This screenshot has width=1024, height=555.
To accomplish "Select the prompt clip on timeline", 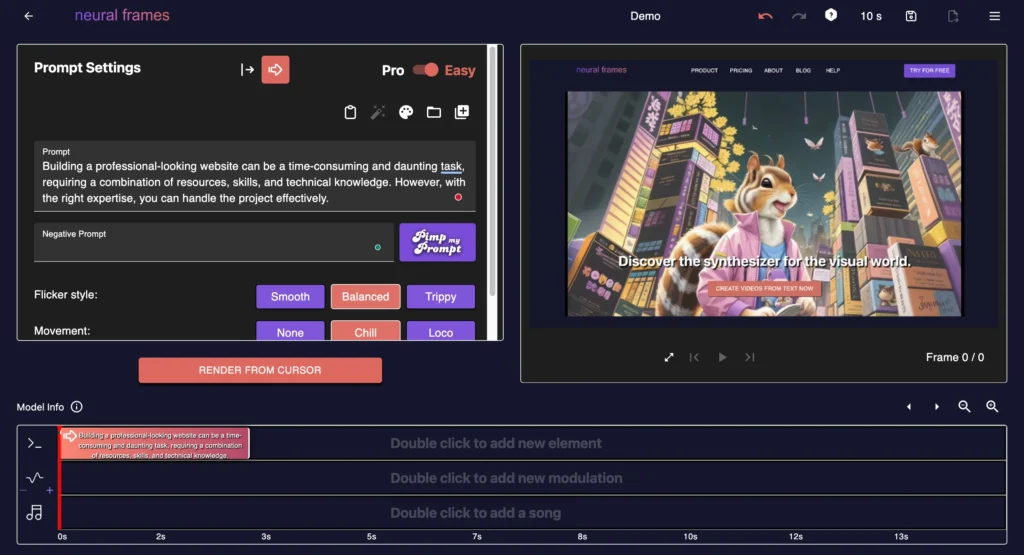I will (154, 443).
